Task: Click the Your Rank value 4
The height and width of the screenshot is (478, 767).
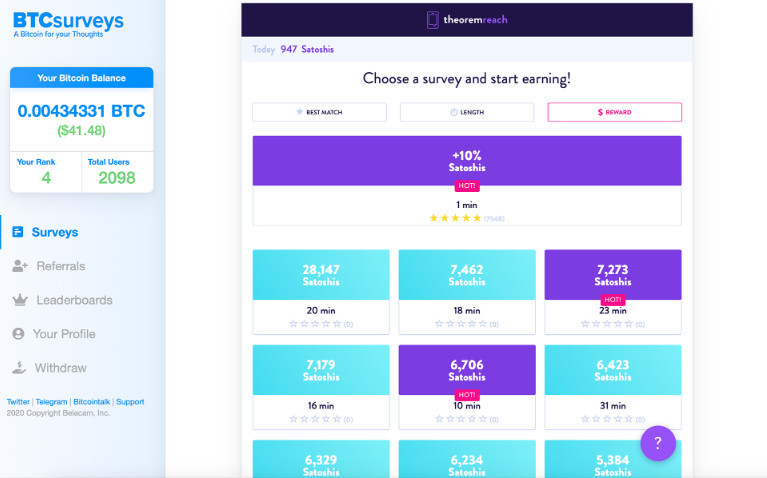Action: click(46, 178)
